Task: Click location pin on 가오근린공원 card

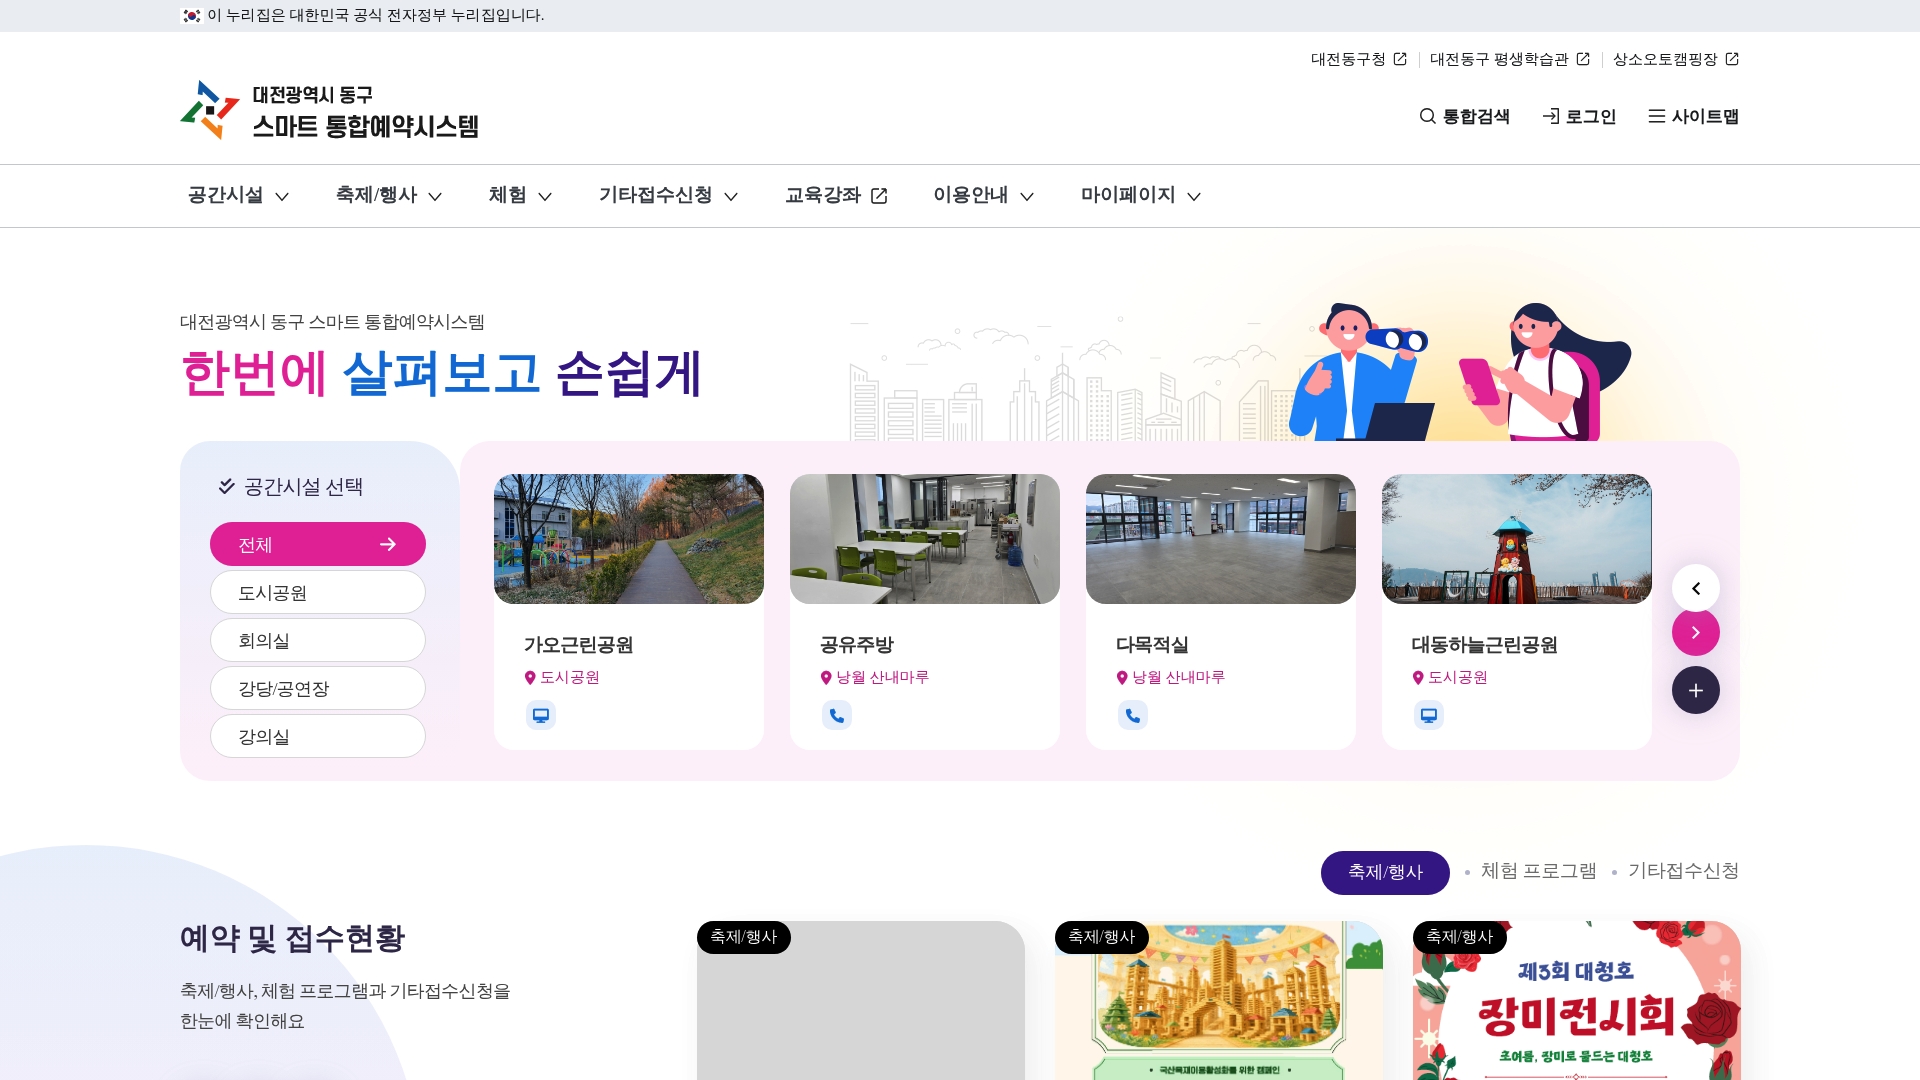Action: click(530, 678)
